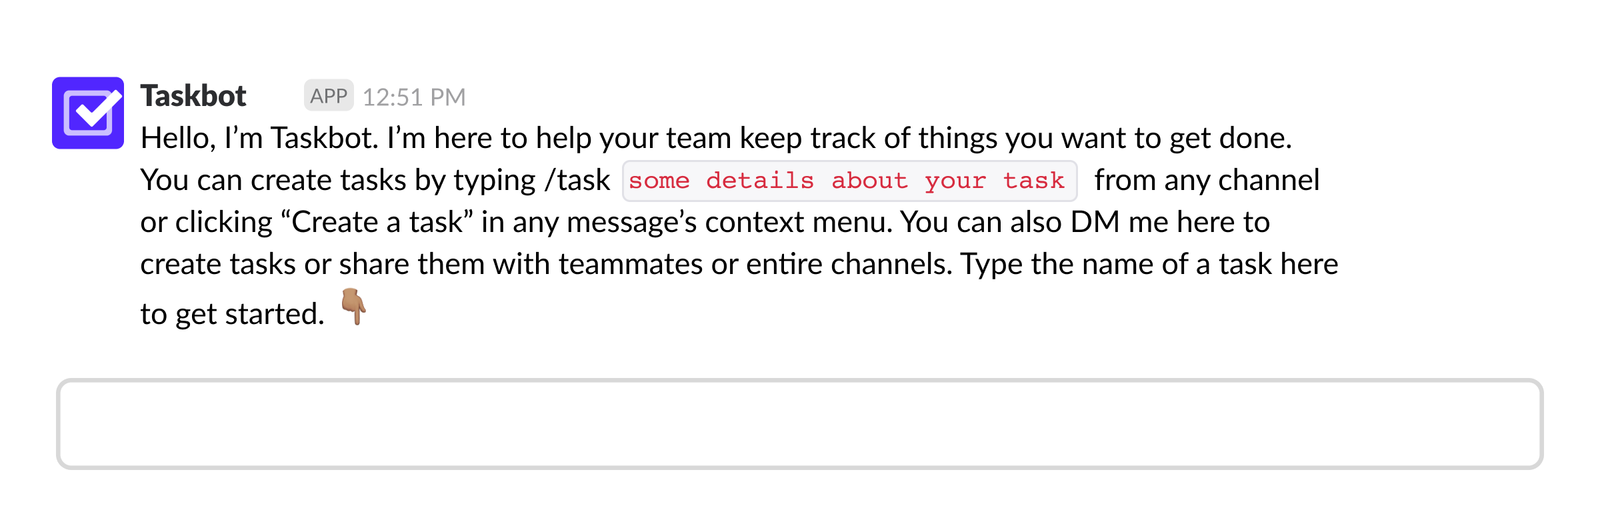The width and height of the screenshot is (1600, 530).
Task: Open the 12:51 PM message timestamp
Action: (x=414, y=97)
